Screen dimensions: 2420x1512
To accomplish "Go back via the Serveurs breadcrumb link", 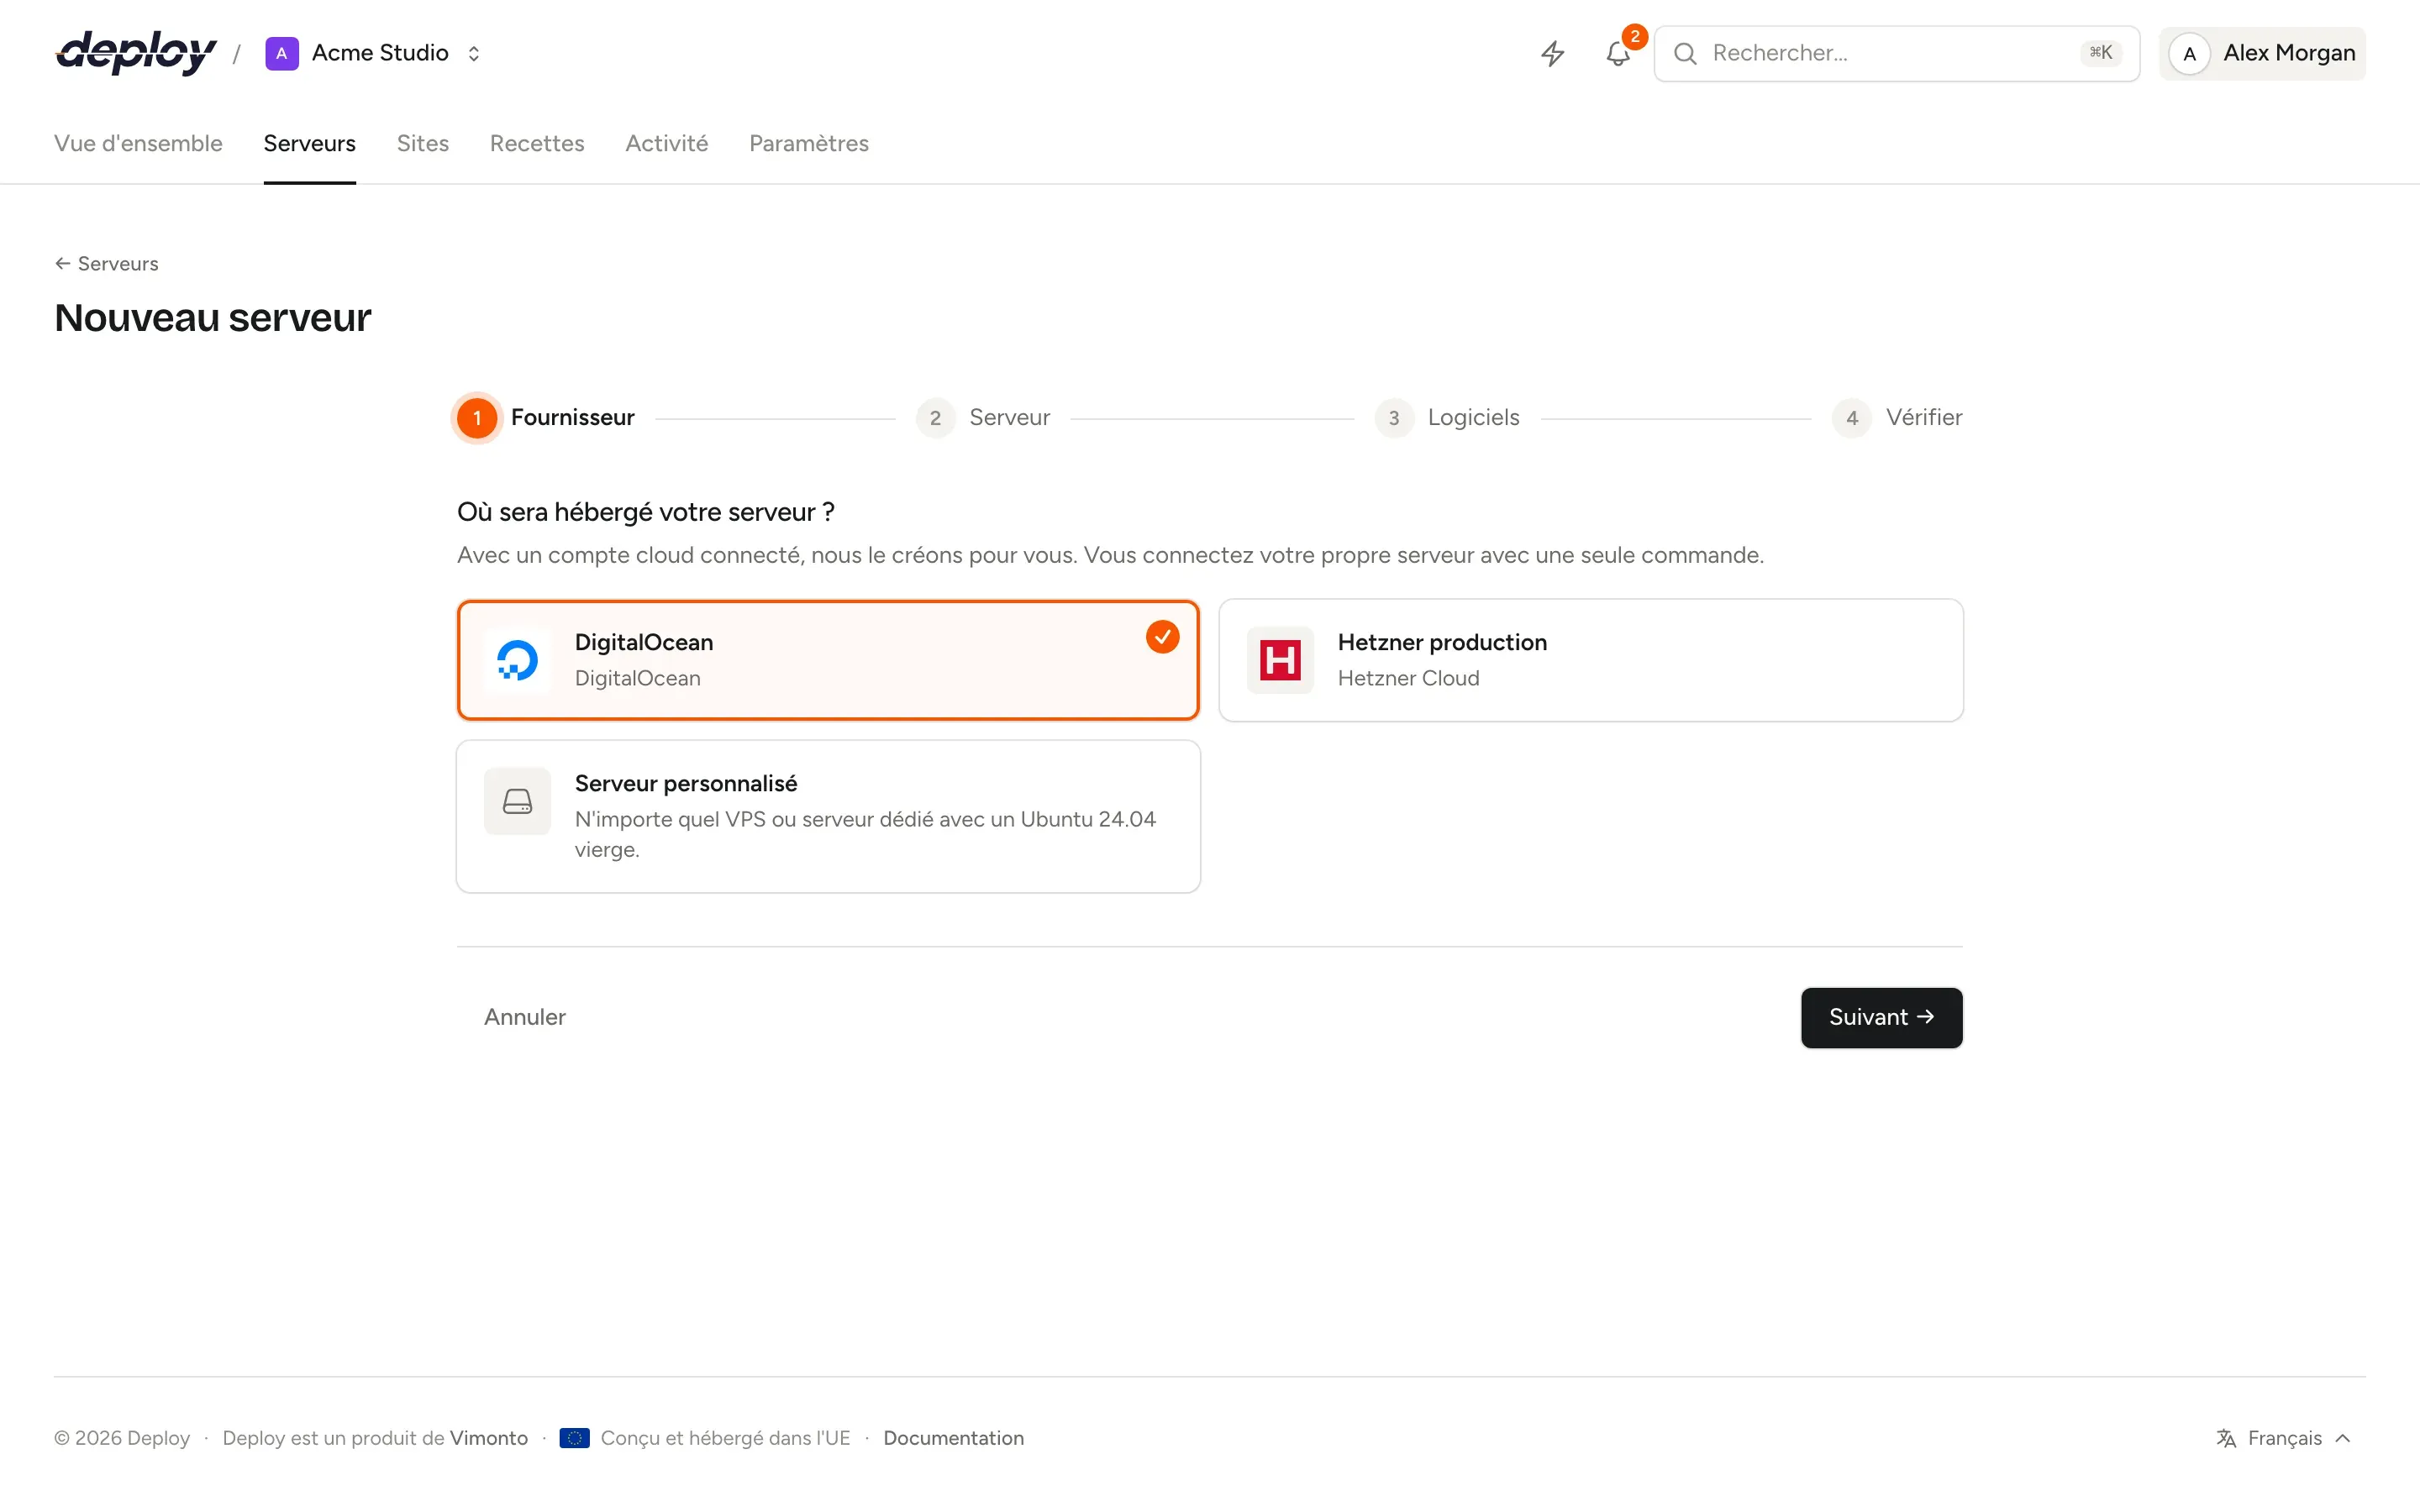I will click(x=107, y=264).
